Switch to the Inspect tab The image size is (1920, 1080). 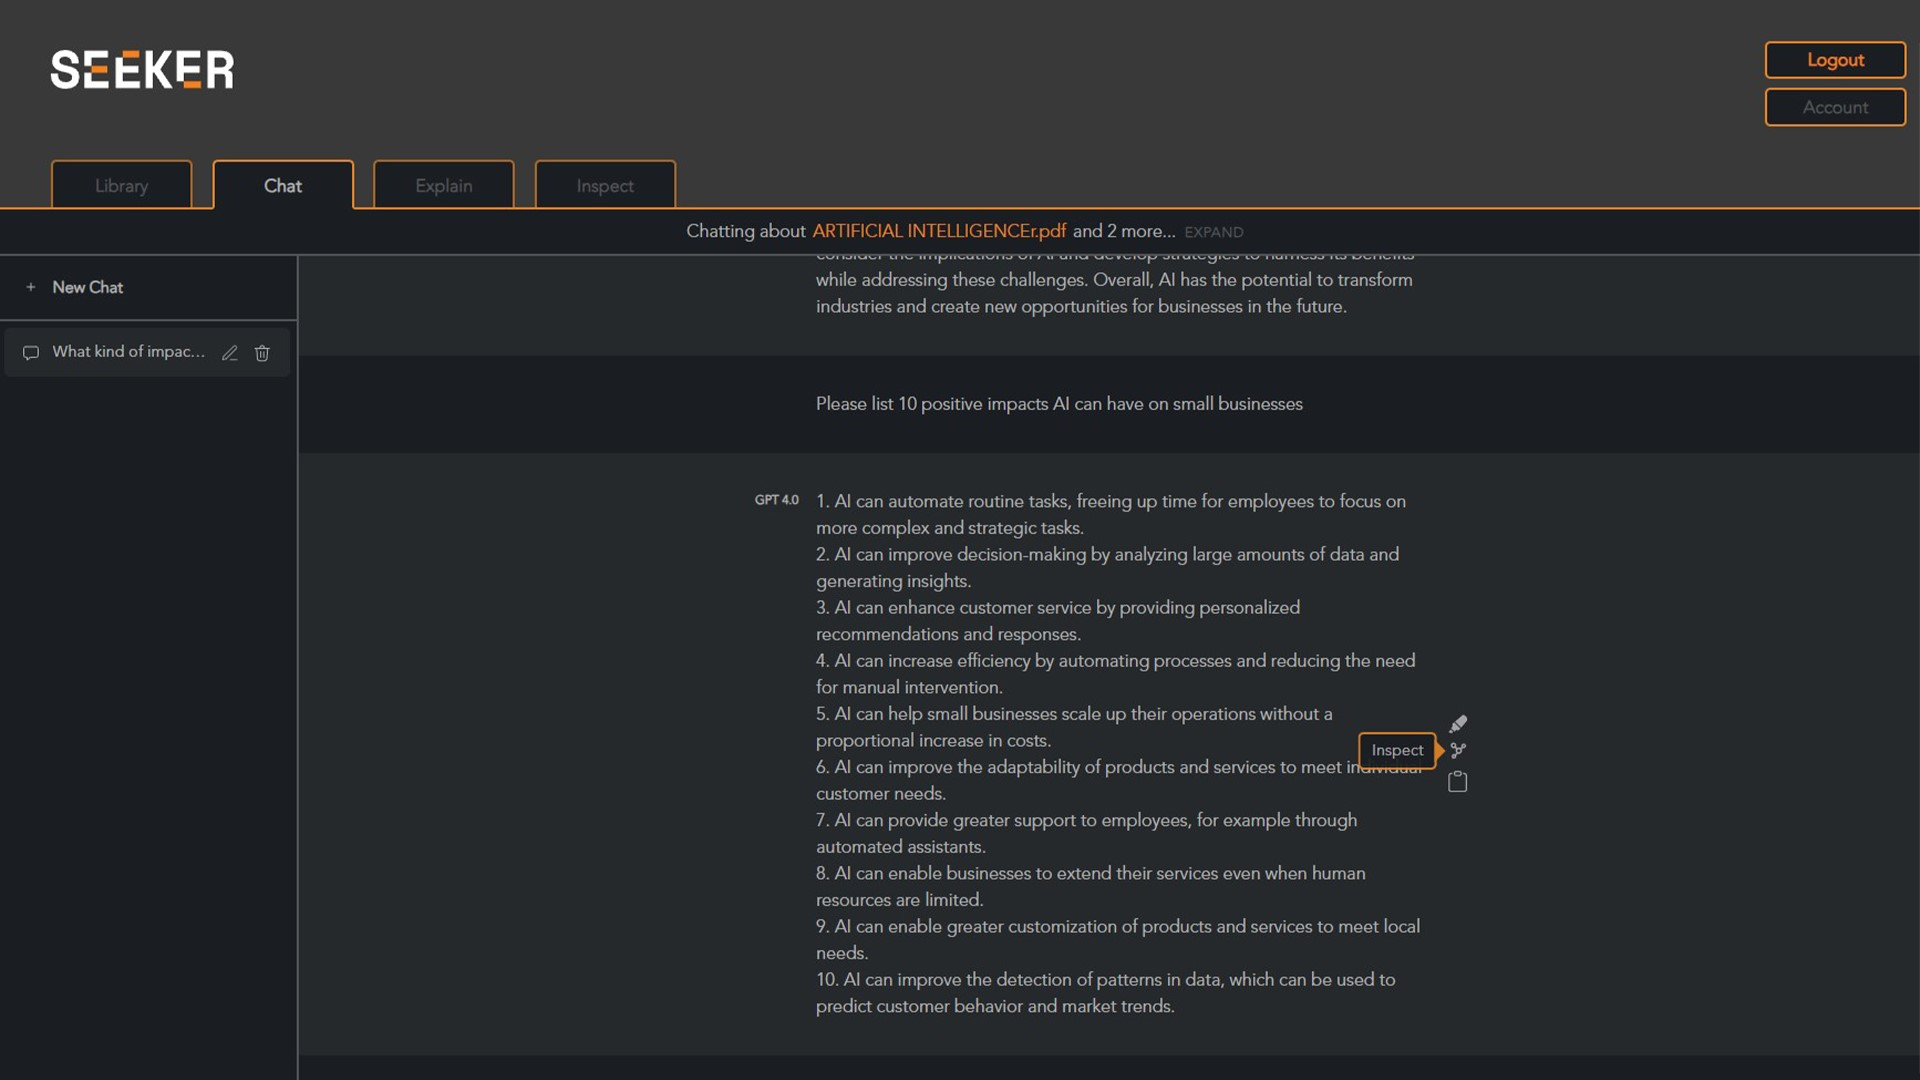point(604,186)
